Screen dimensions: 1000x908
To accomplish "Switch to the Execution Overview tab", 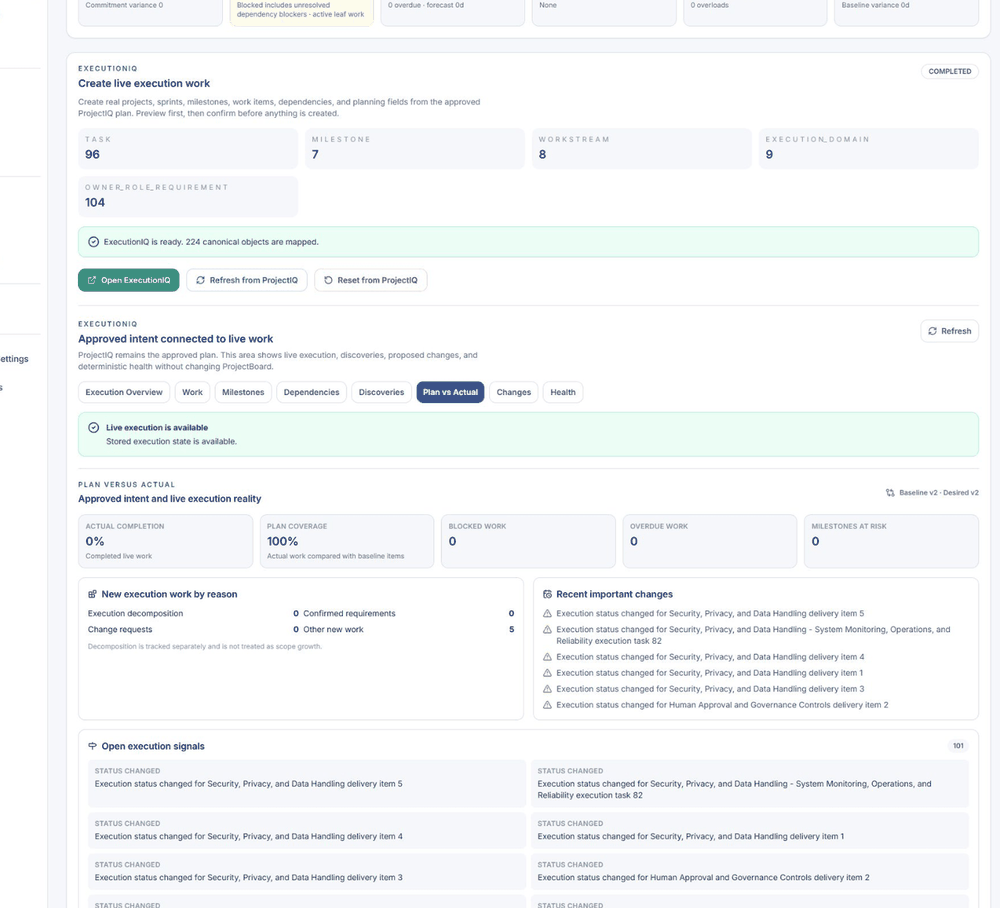I will coord(124,392).
